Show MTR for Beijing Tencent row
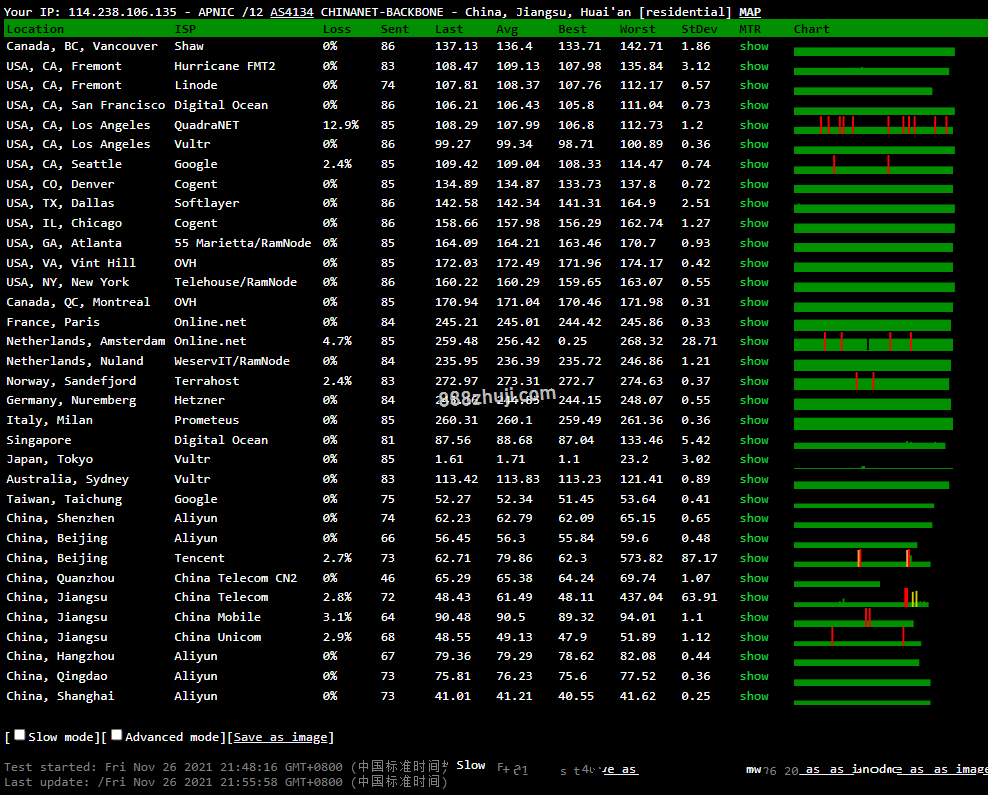Screen dimensions: 988x795 pyautogui.click(x=754, y=558)
